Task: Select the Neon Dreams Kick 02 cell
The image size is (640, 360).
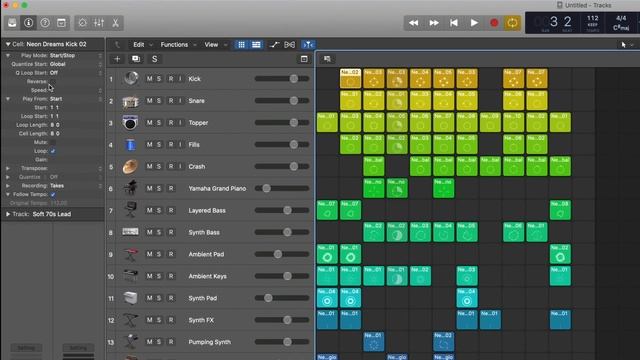Action: 350,78
